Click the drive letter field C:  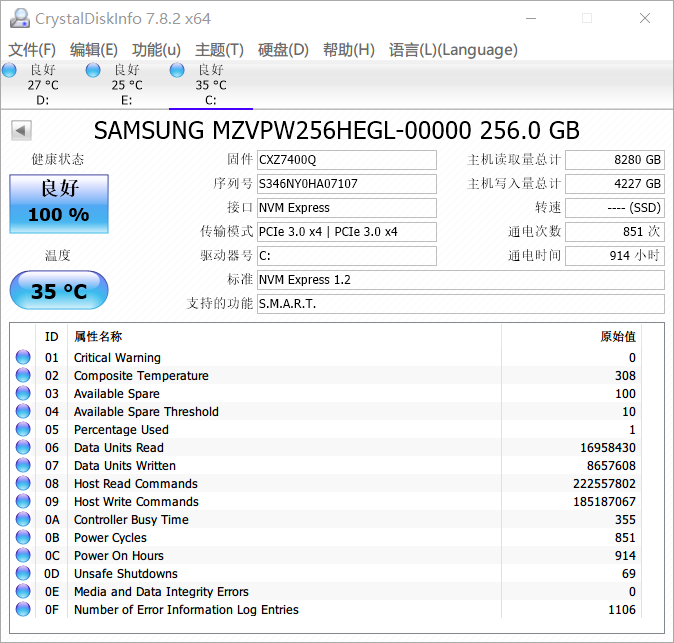347,256
